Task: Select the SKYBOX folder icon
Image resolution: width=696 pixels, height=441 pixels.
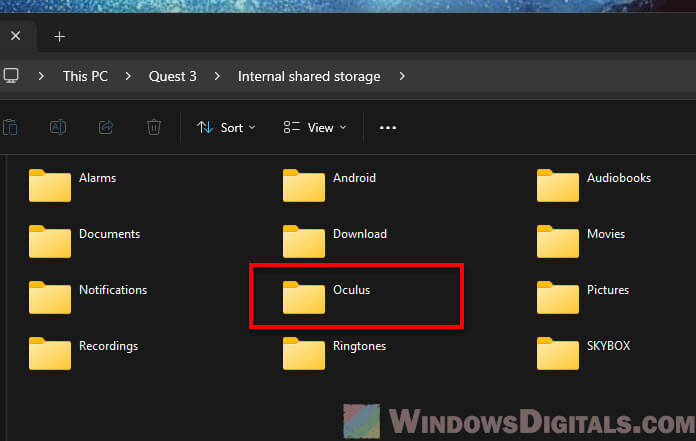Action: point(558,353)
